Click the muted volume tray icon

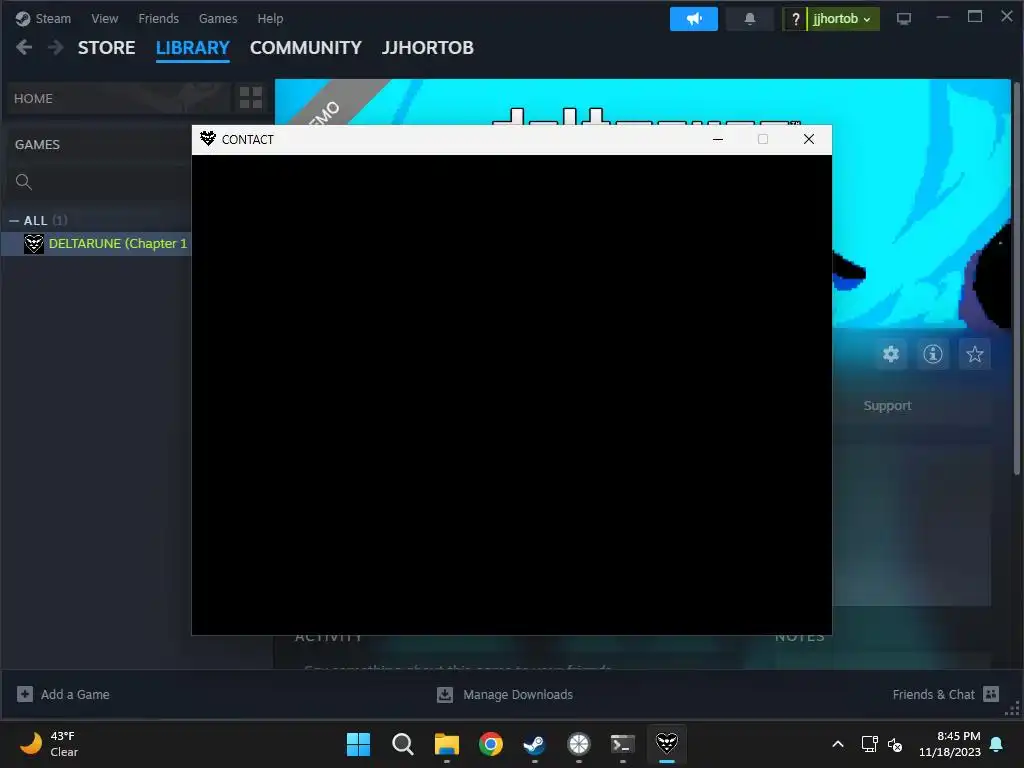point(895,744)
